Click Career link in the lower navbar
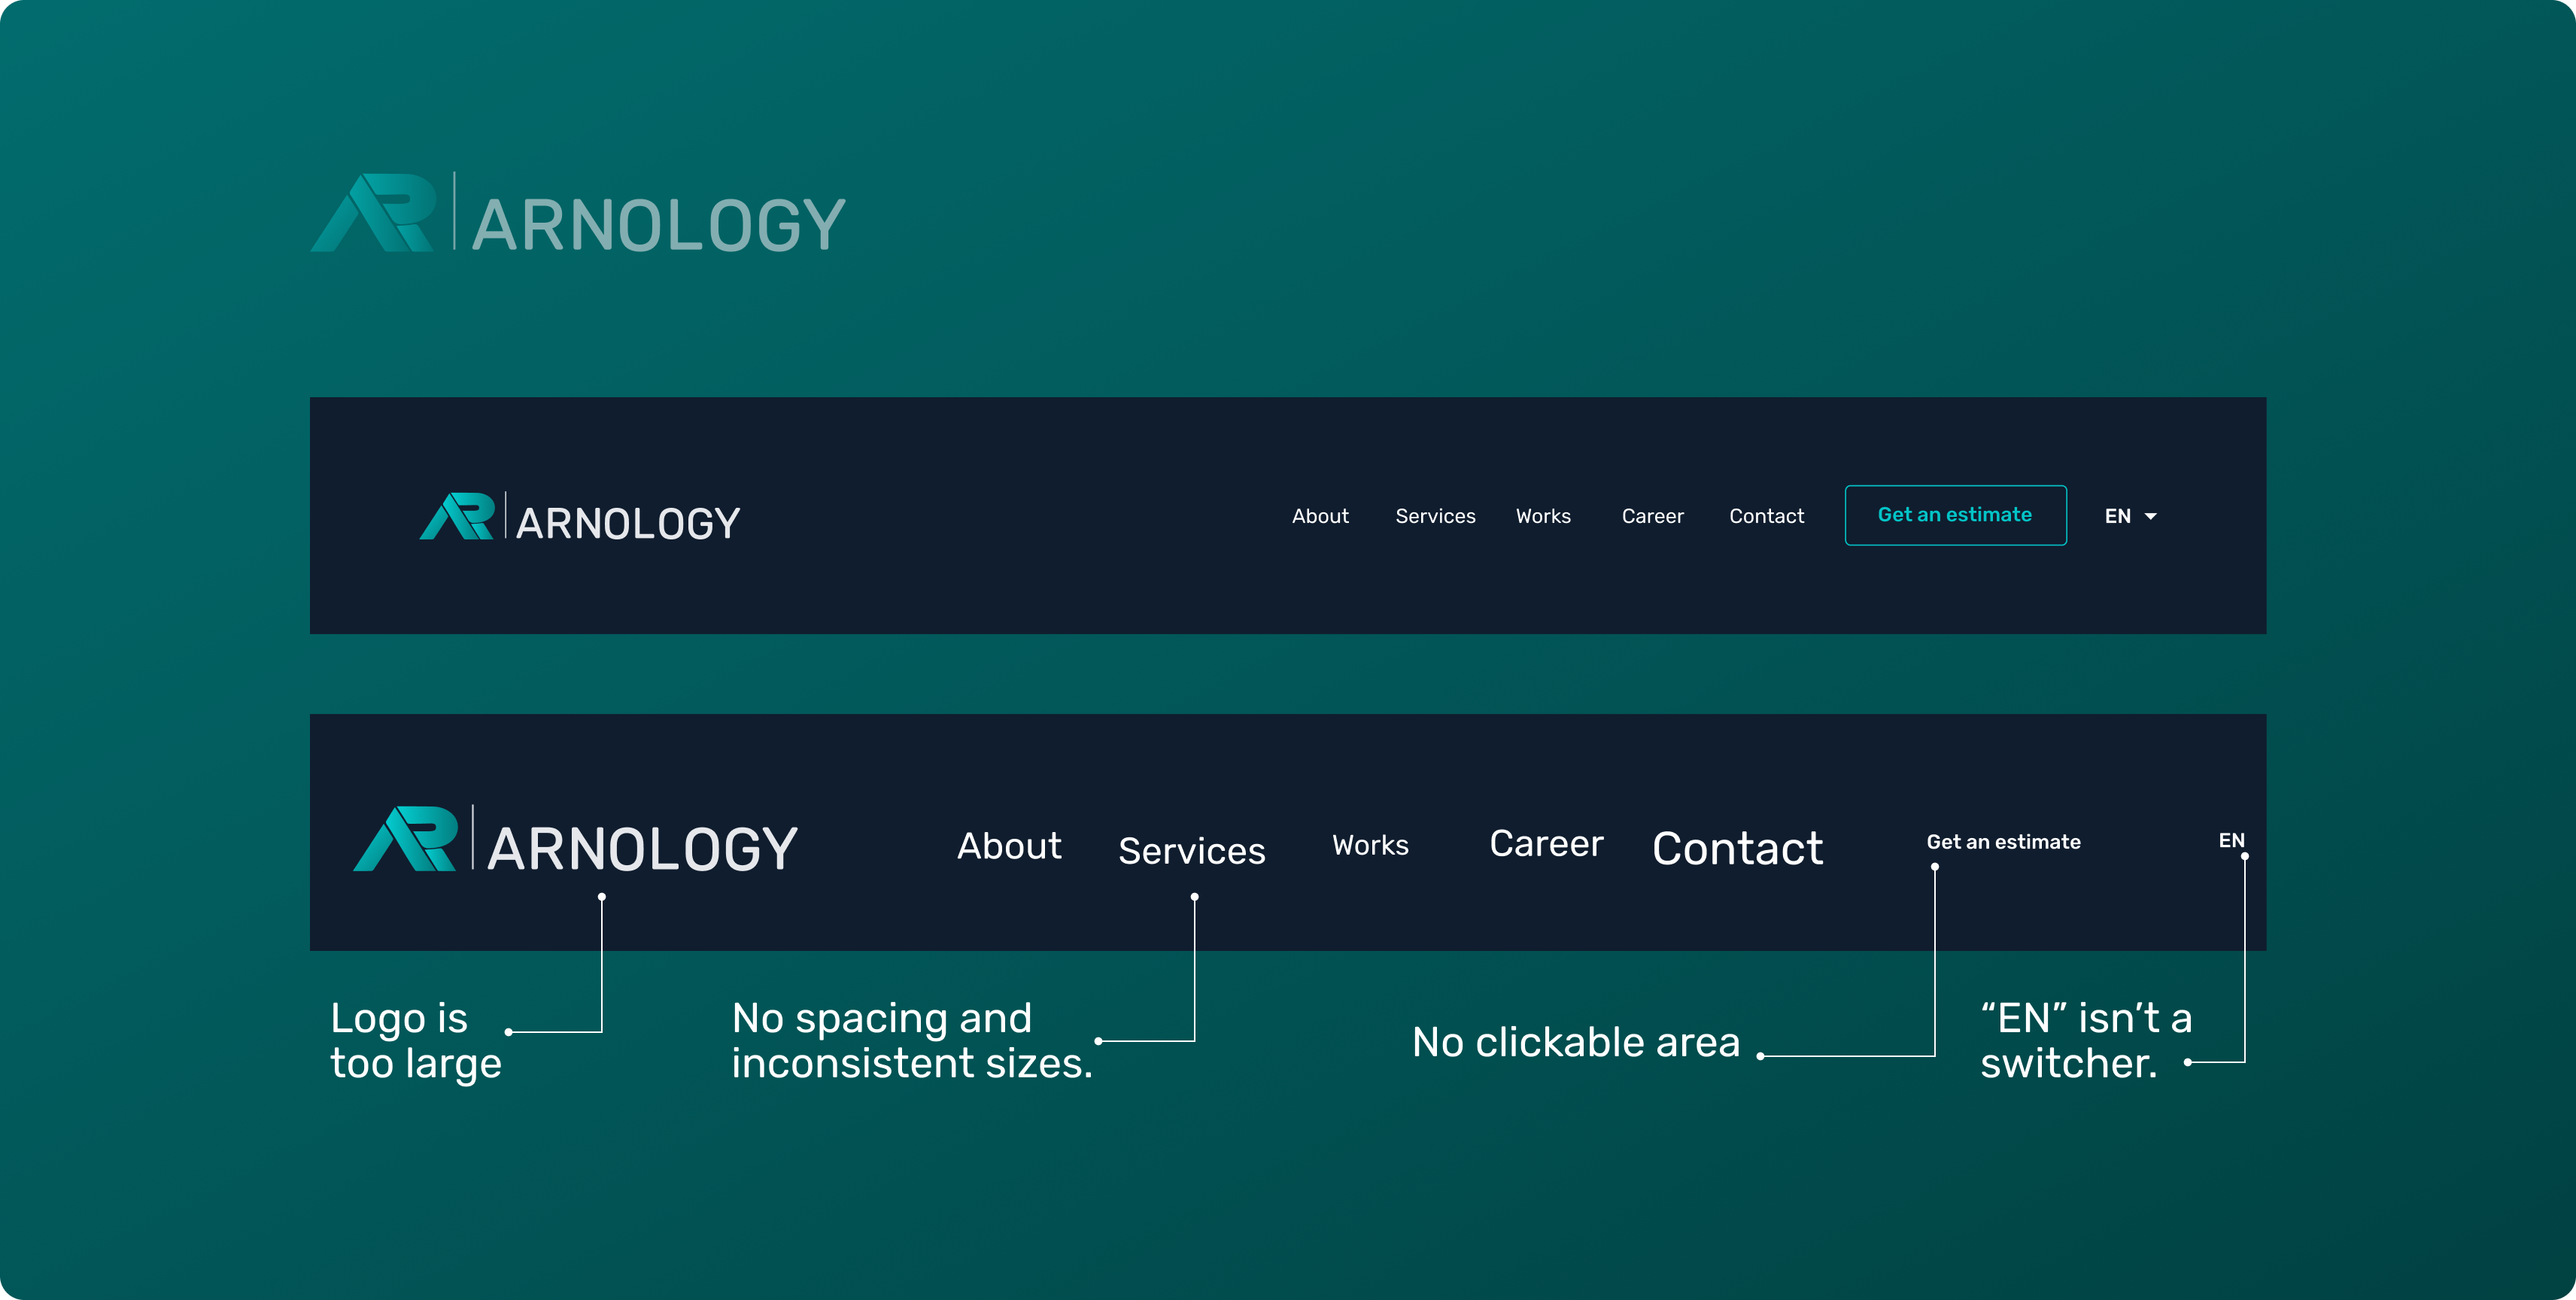 tap(1546, 843)
